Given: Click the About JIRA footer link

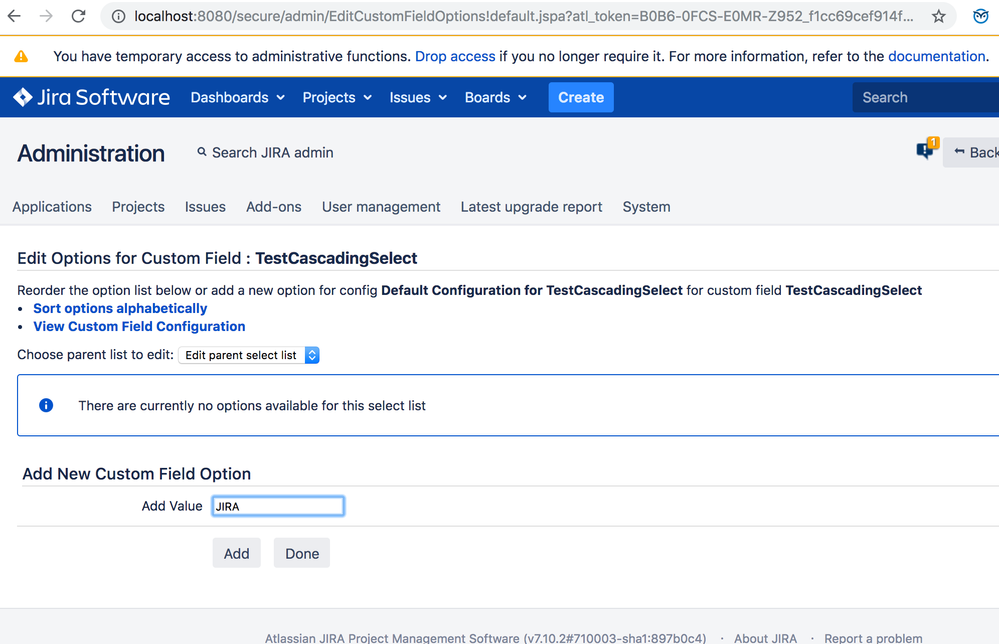Looking at the screenshot, I should (765, 638).
